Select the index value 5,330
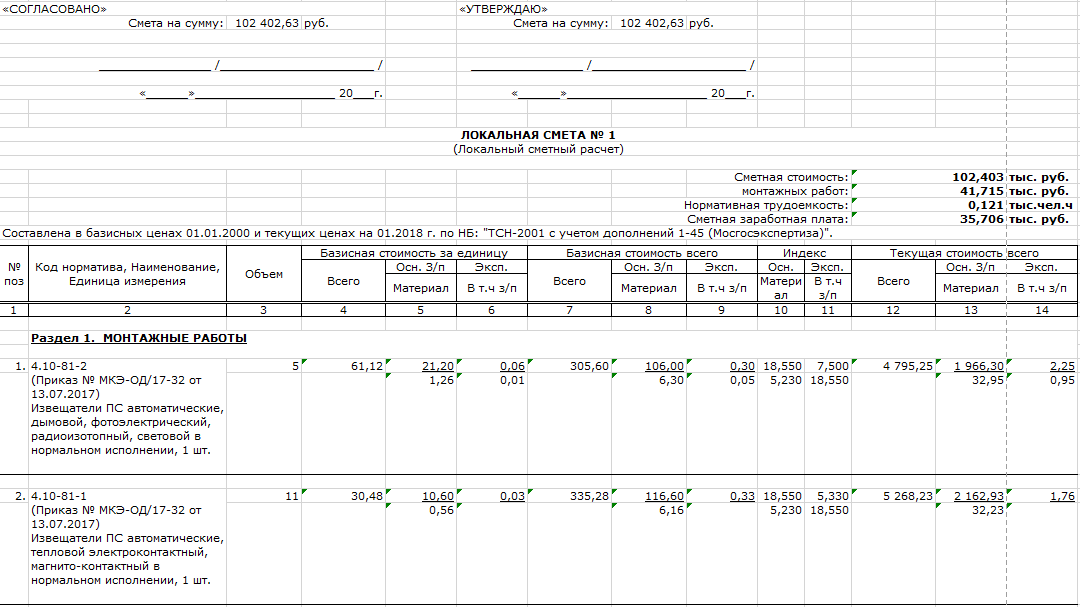The width and height of the screenshot is (1080, 607). click(833, 496)
